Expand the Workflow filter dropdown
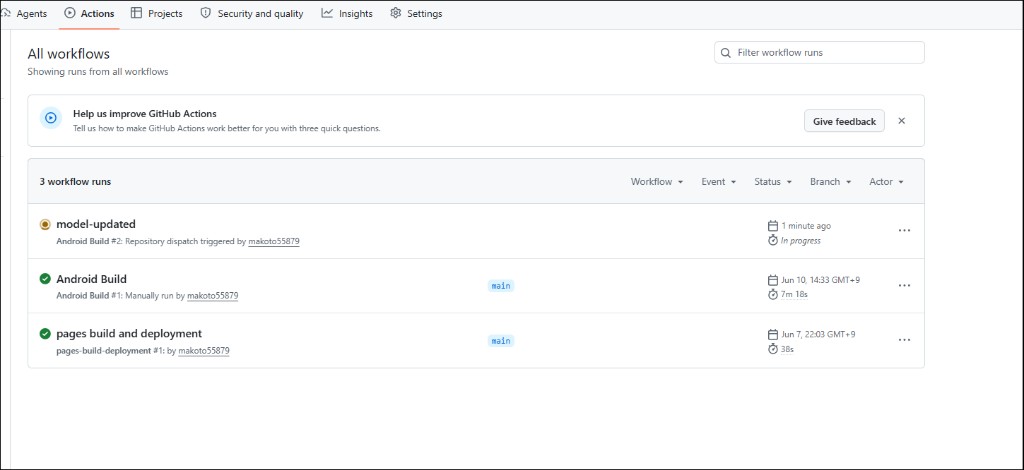 [x=656, y=181]
